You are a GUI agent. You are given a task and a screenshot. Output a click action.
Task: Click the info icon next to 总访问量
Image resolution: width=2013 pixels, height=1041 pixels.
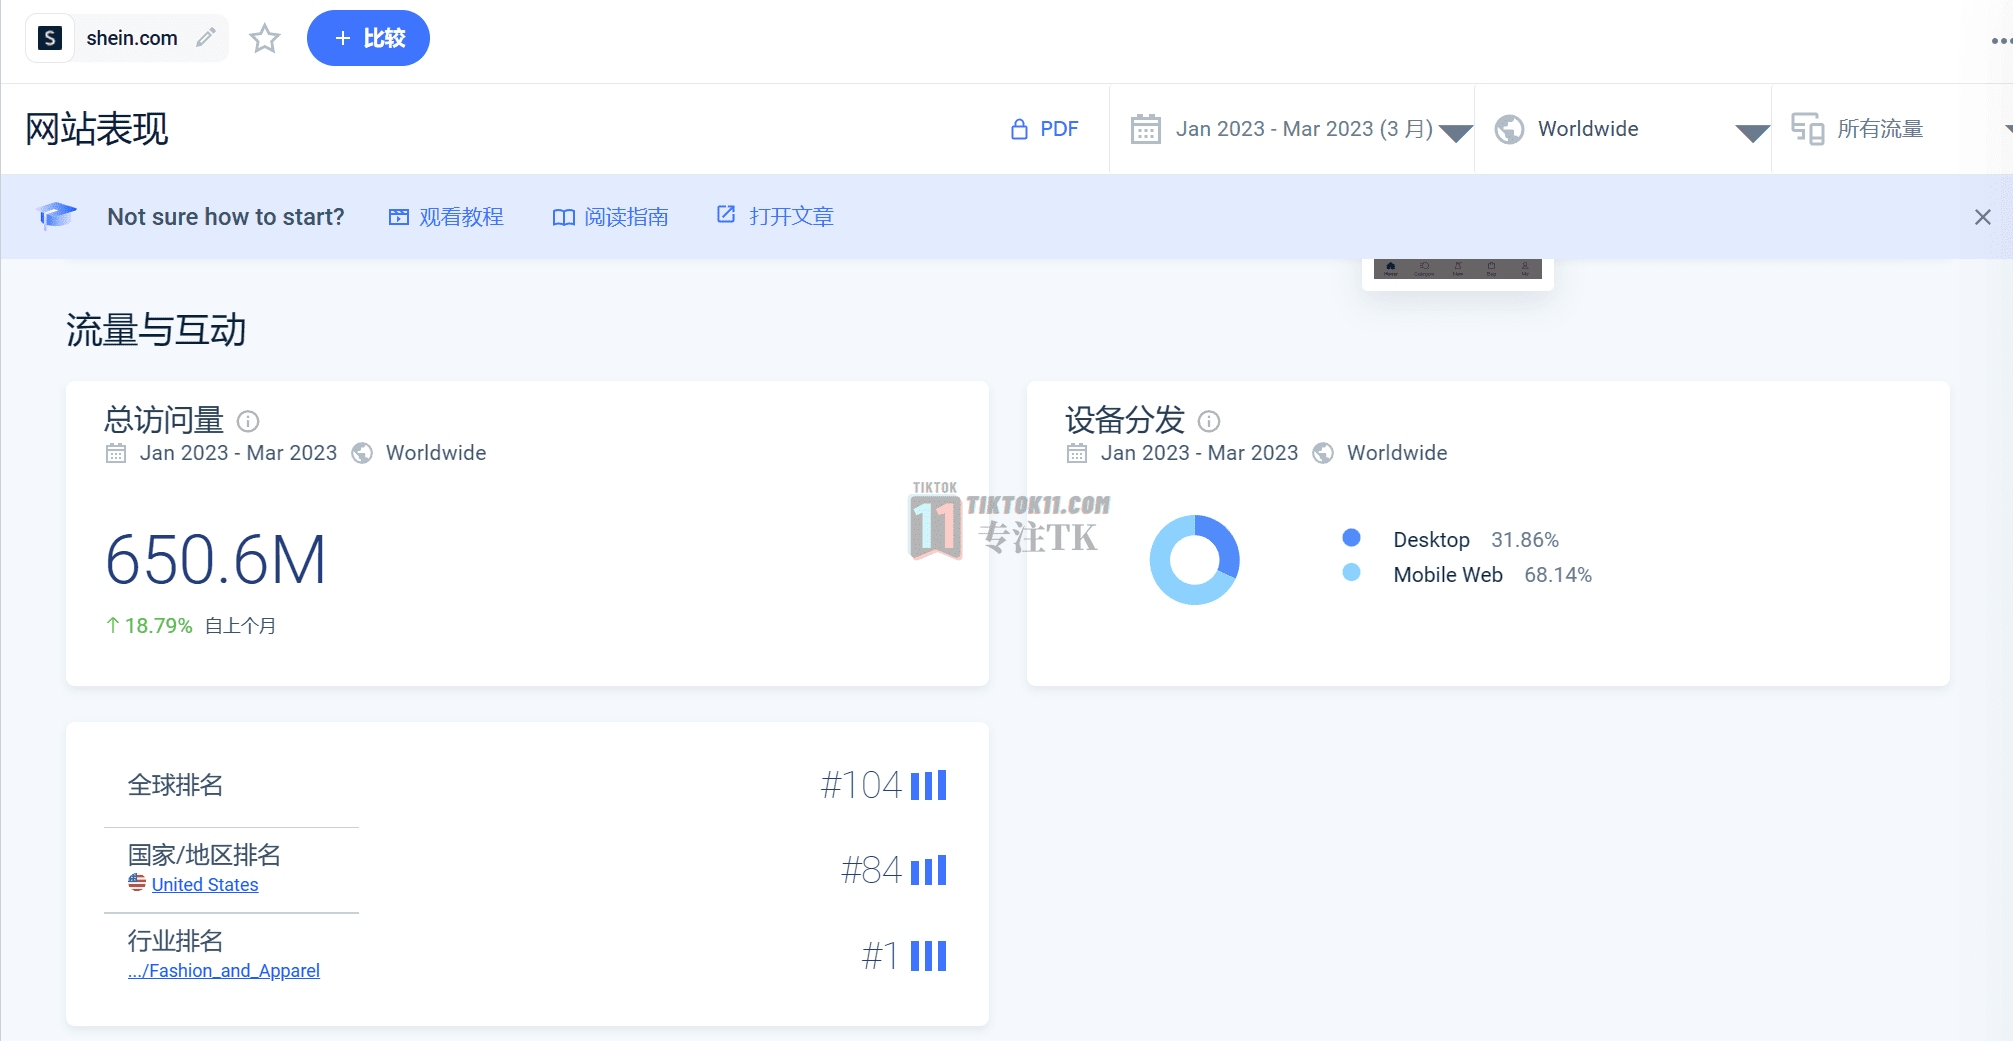(248, 421)
